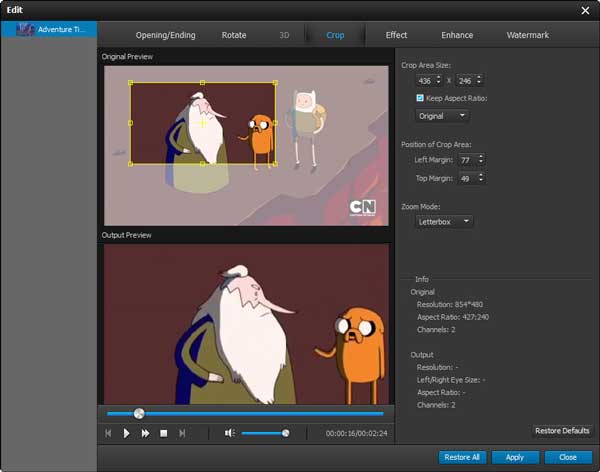Click the Top Margin field 49
Image resolution: width=600 pixels, height=472 pixels.
[468, 178]
